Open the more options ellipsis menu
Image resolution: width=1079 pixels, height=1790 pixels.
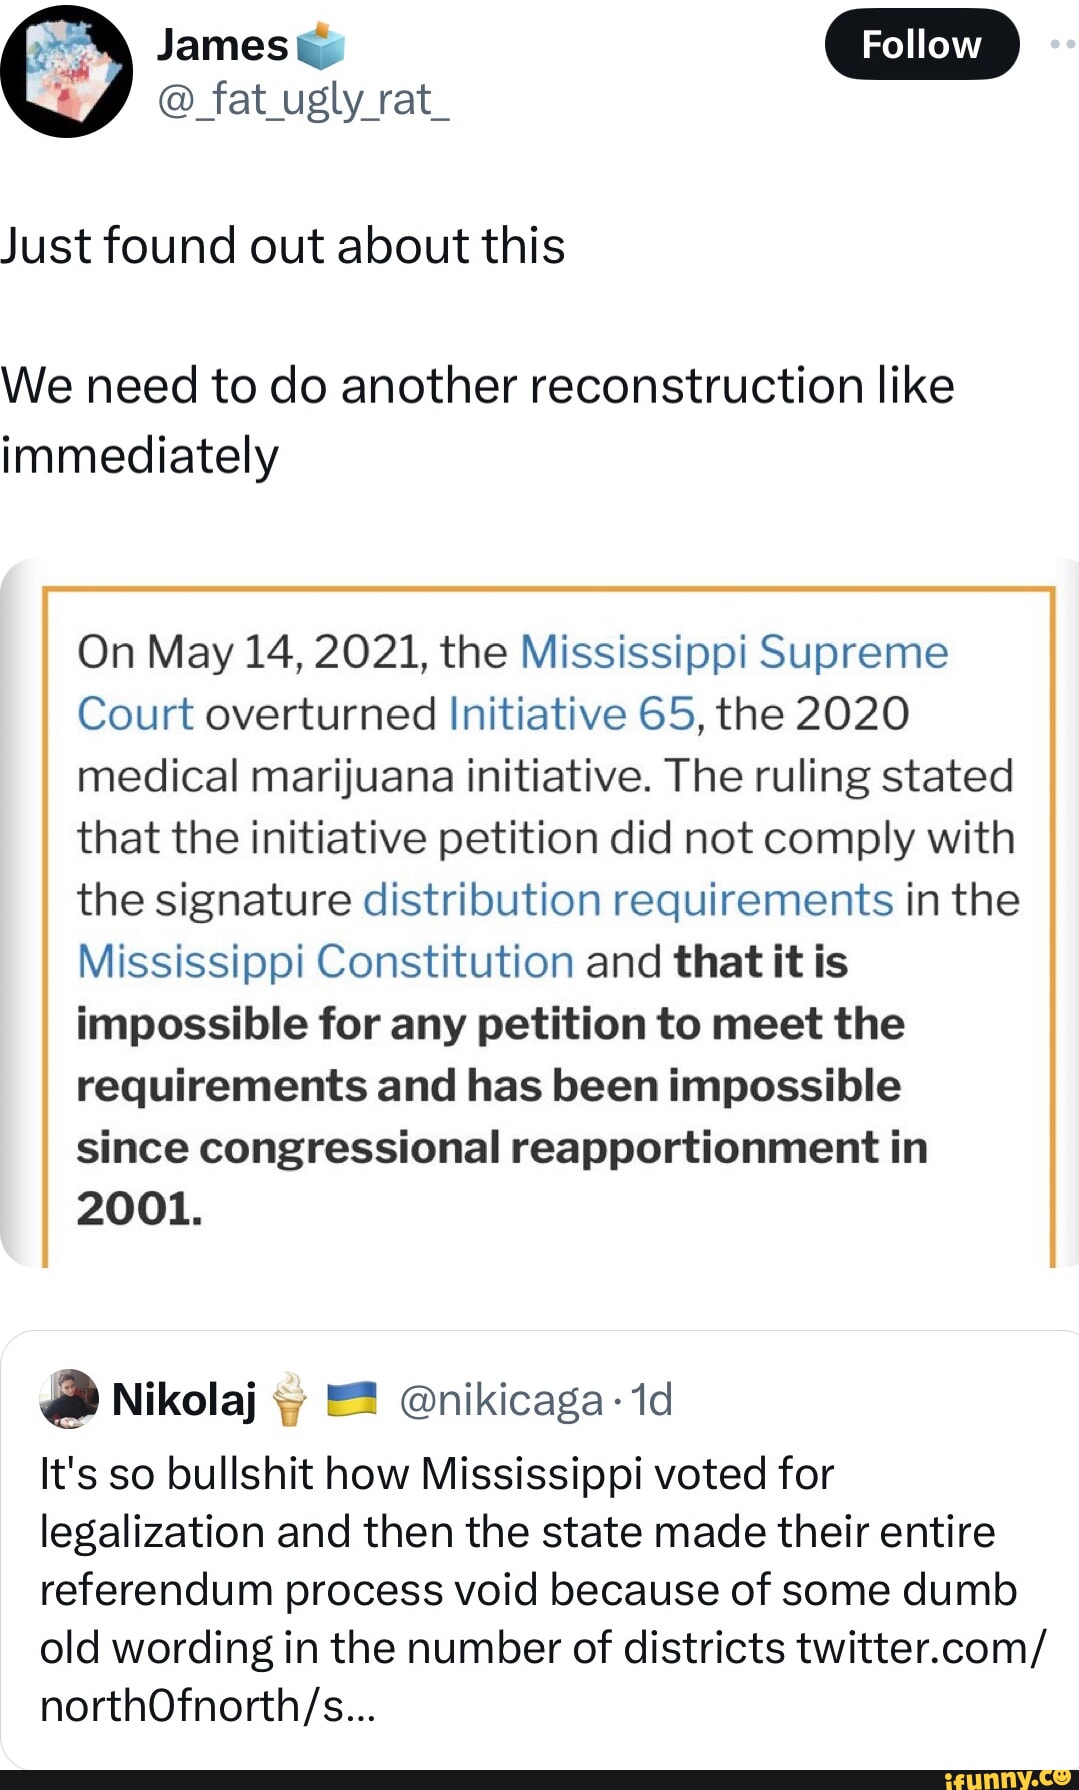point(1062,44)
